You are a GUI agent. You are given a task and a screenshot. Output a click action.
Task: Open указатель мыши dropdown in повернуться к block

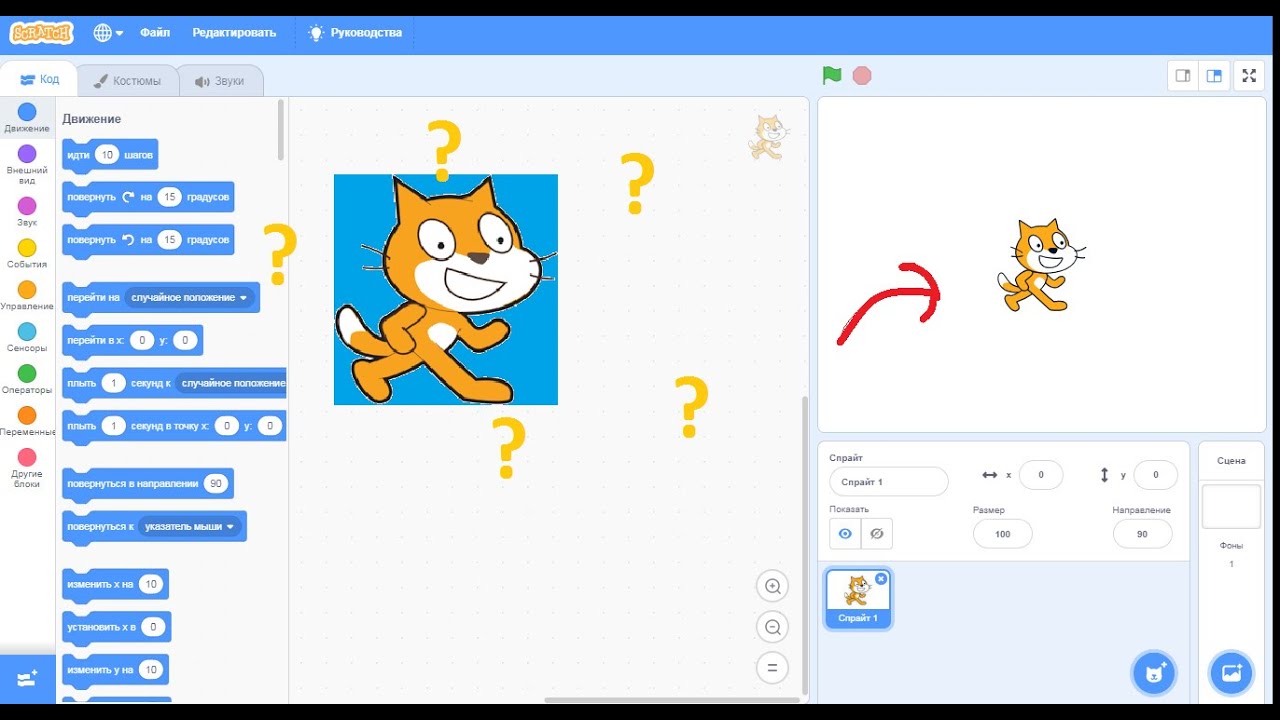[189, 526]
